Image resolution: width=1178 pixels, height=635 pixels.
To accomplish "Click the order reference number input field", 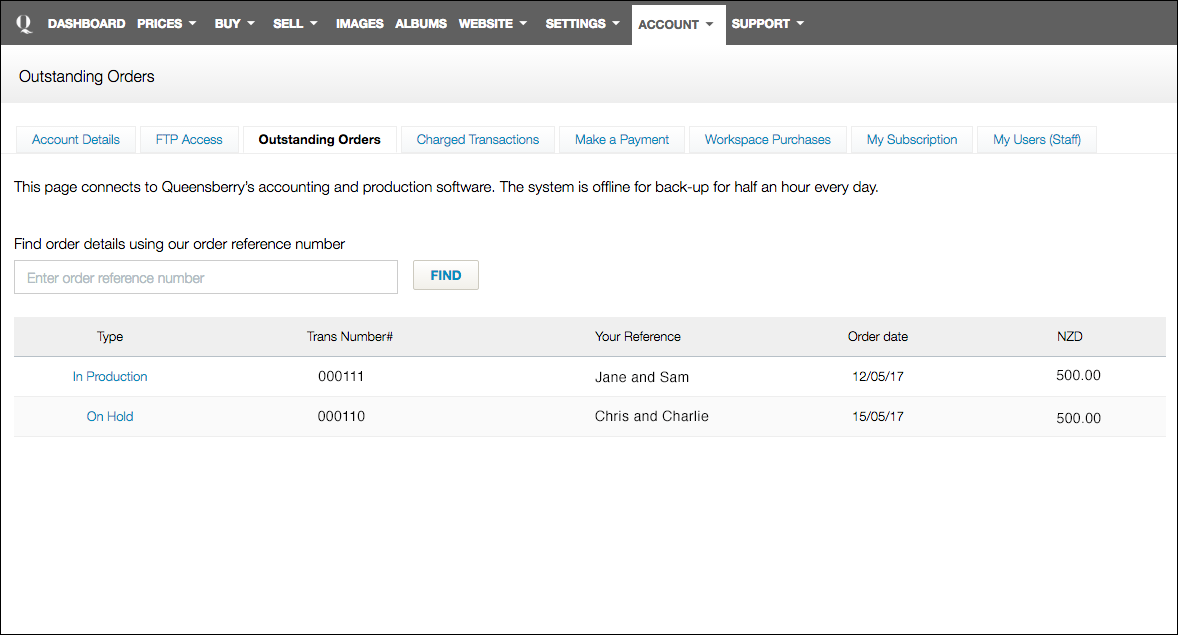I will click(x=206, y=278).
